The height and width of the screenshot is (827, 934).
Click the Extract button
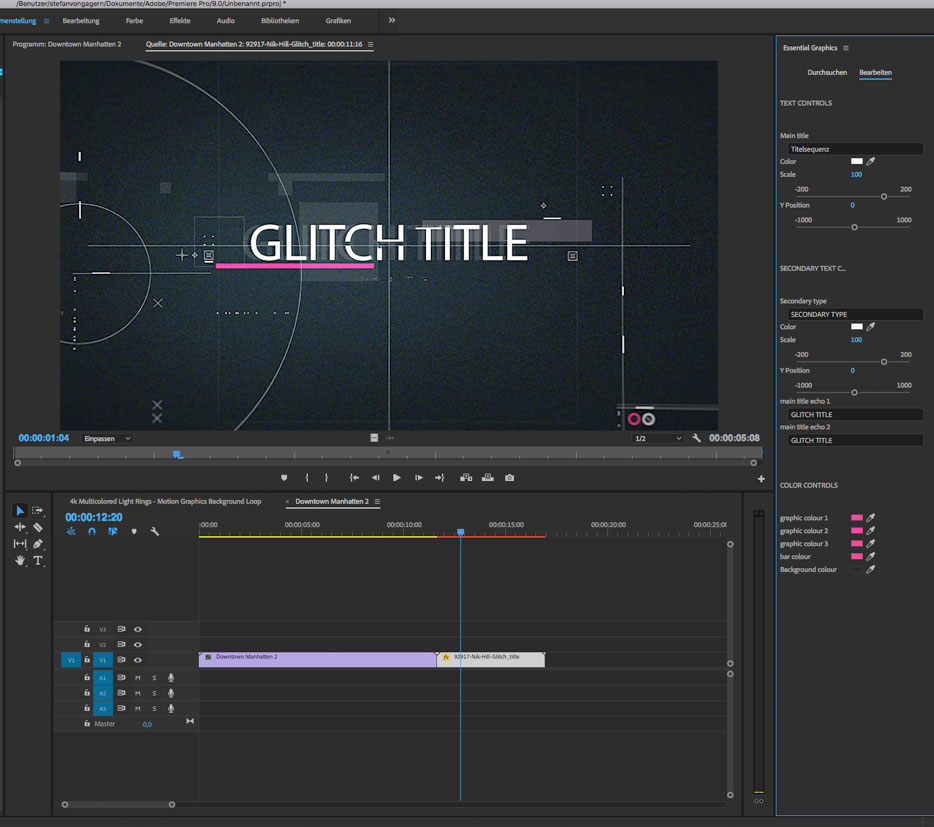488,478
